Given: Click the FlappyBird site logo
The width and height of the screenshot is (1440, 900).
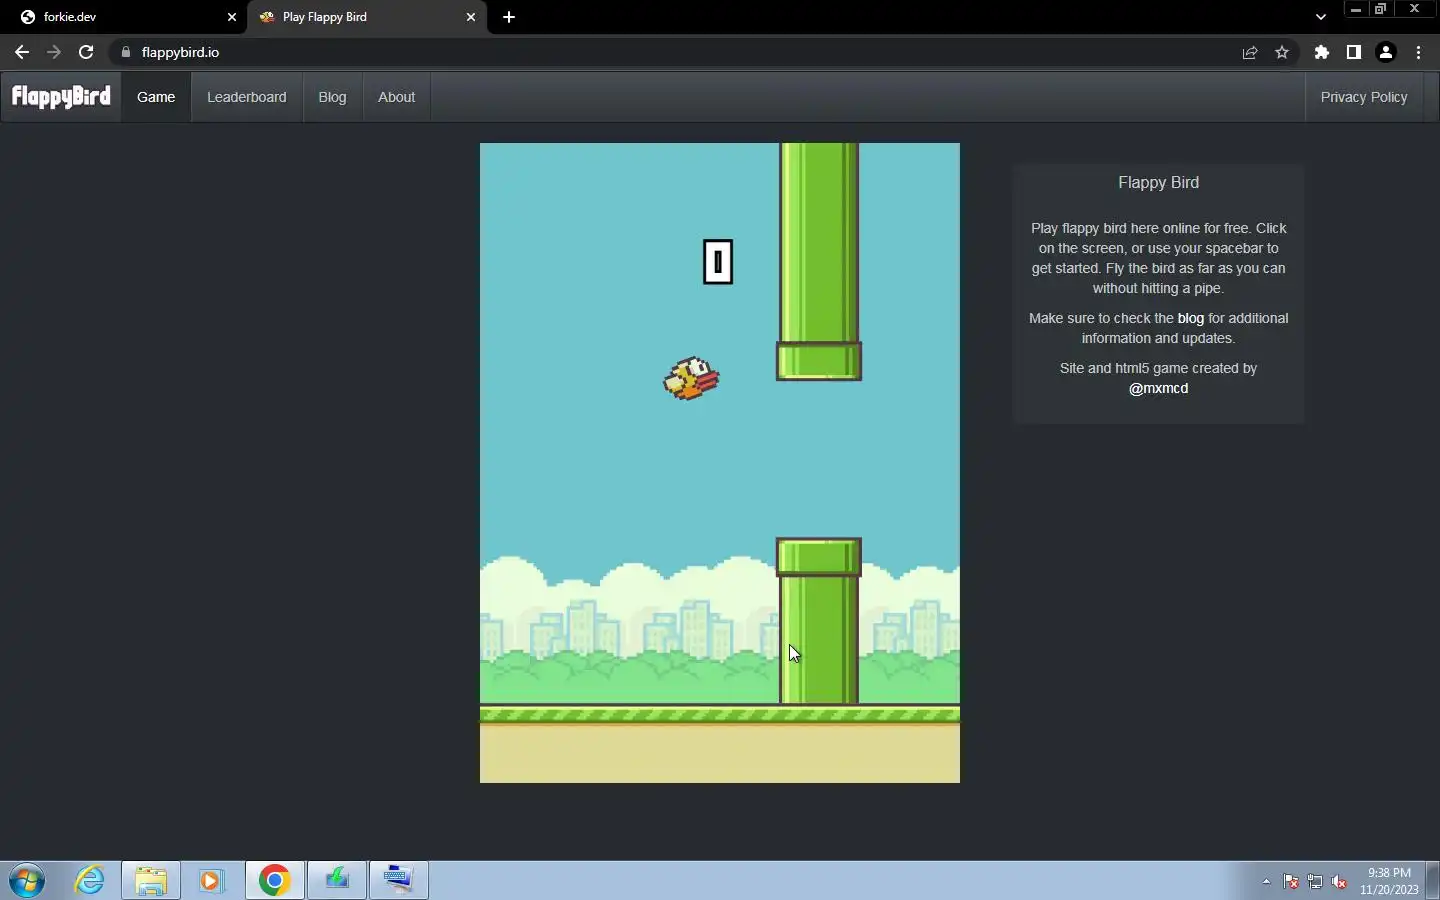Looking at the screenshot, I should click(61, 96).
